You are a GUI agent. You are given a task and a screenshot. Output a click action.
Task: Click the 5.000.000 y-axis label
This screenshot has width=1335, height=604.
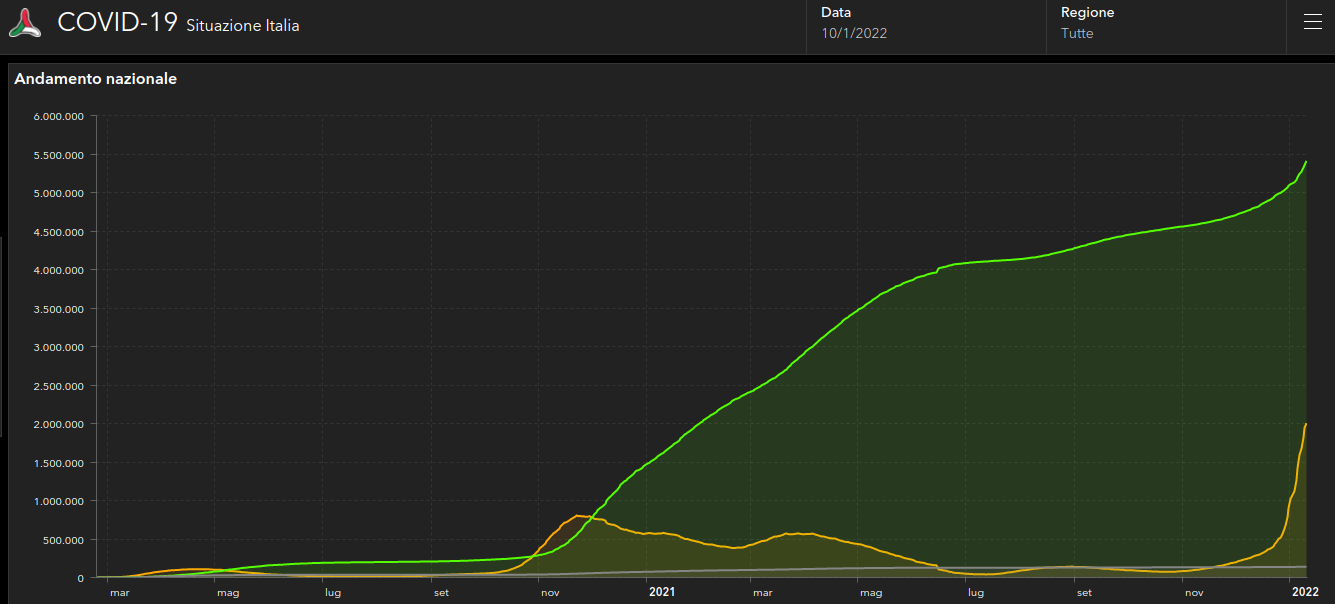pos(58,193)
